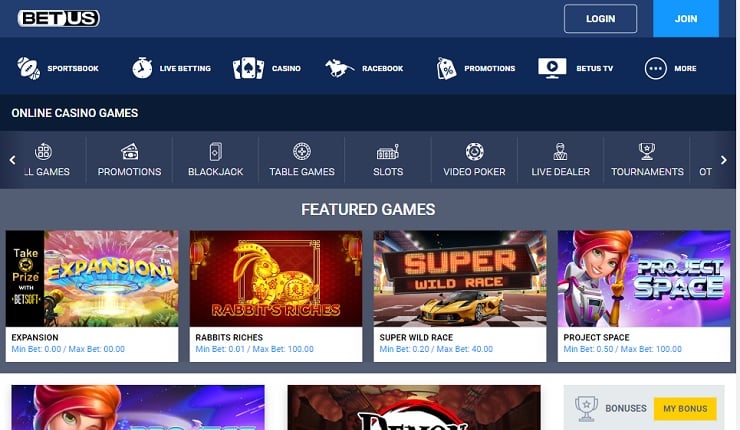740x430 pixels.
Task: Open the Casino menu label
Action: click(286, 68)
